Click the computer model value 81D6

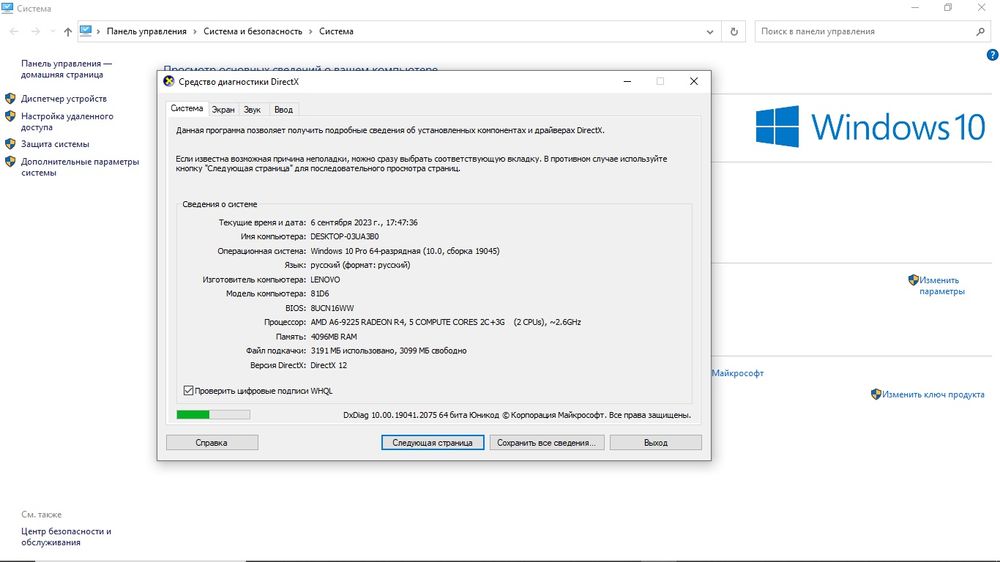coord(320,294)
